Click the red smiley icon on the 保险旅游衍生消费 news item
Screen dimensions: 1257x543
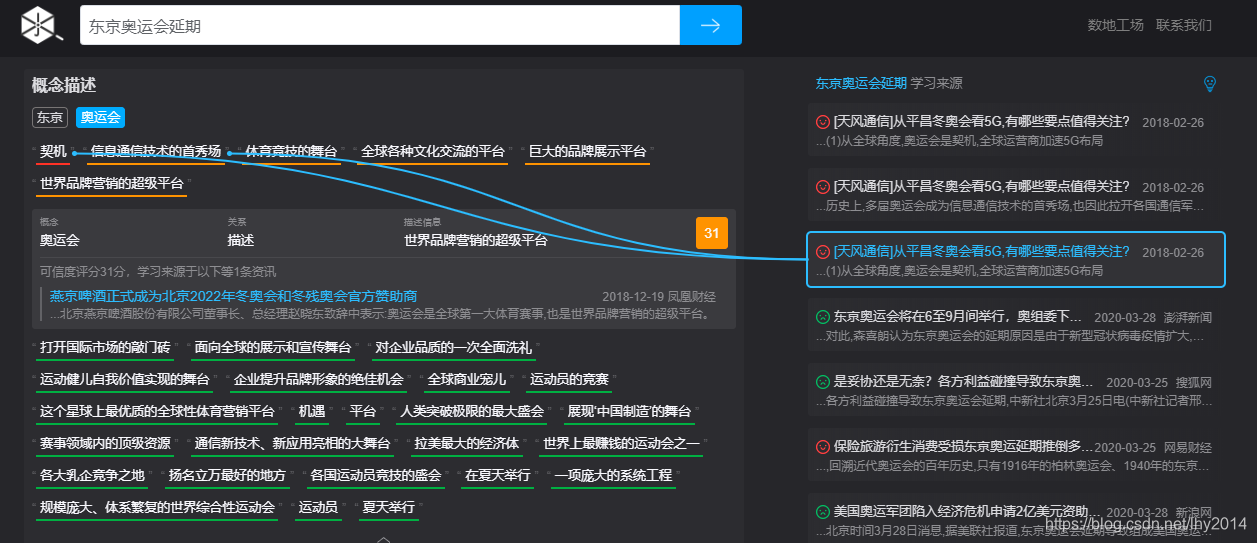[x=823, y=446]
